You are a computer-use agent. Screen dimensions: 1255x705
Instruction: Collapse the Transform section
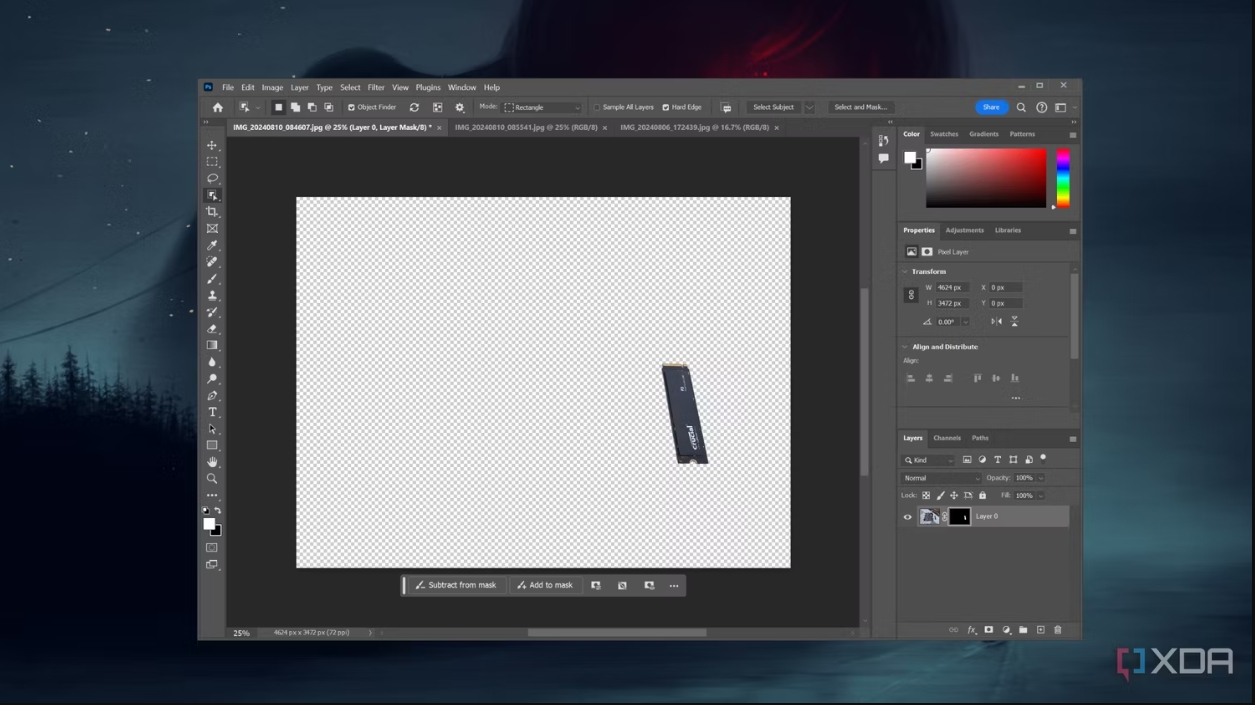click(906, 272)
